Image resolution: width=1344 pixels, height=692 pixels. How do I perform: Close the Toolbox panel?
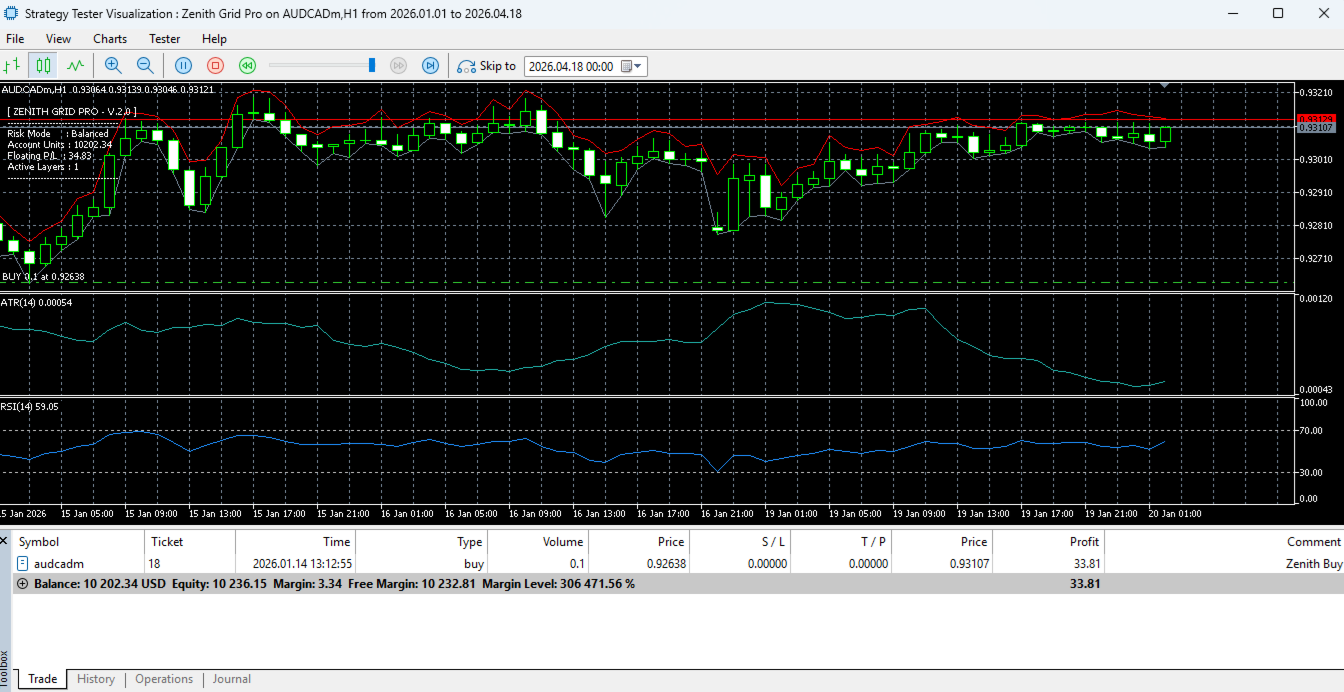(x=5, y=540)
